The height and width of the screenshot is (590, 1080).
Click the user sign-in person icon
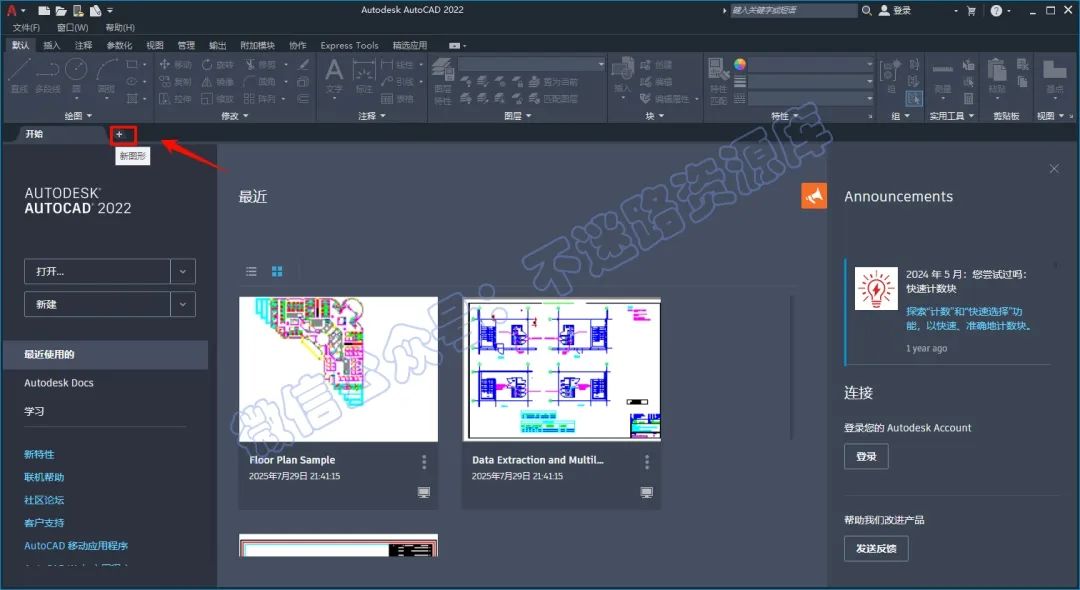pos(884,10)
